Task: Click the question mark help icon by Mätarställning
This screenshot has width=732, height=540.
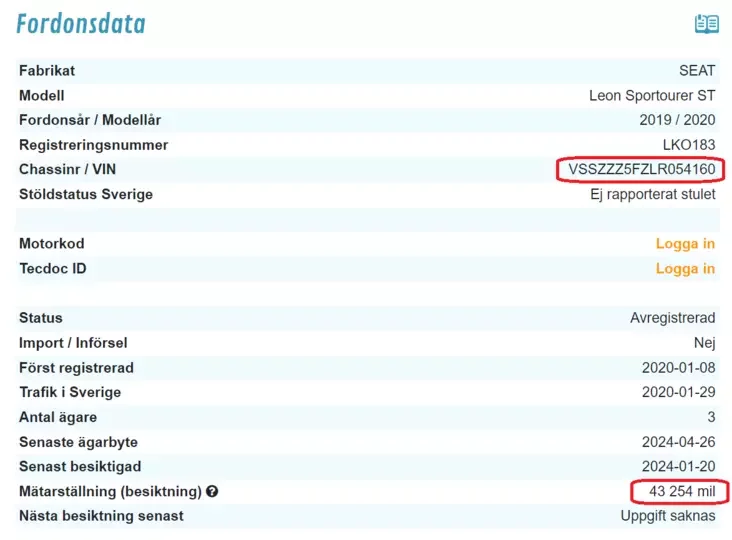Action: click(212, 492)
